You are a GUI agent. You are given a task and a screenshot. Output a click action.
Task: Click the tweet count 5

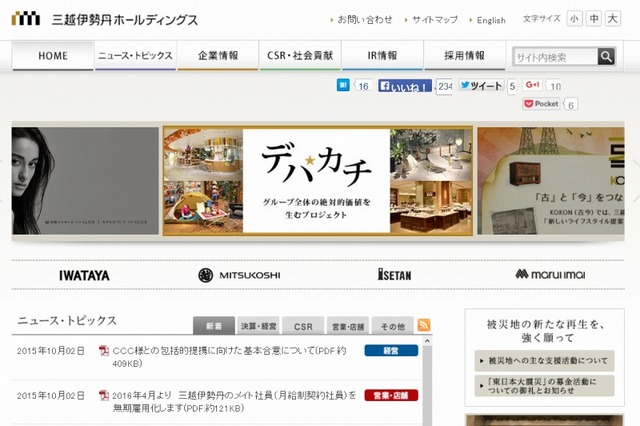tap(512, 87)
